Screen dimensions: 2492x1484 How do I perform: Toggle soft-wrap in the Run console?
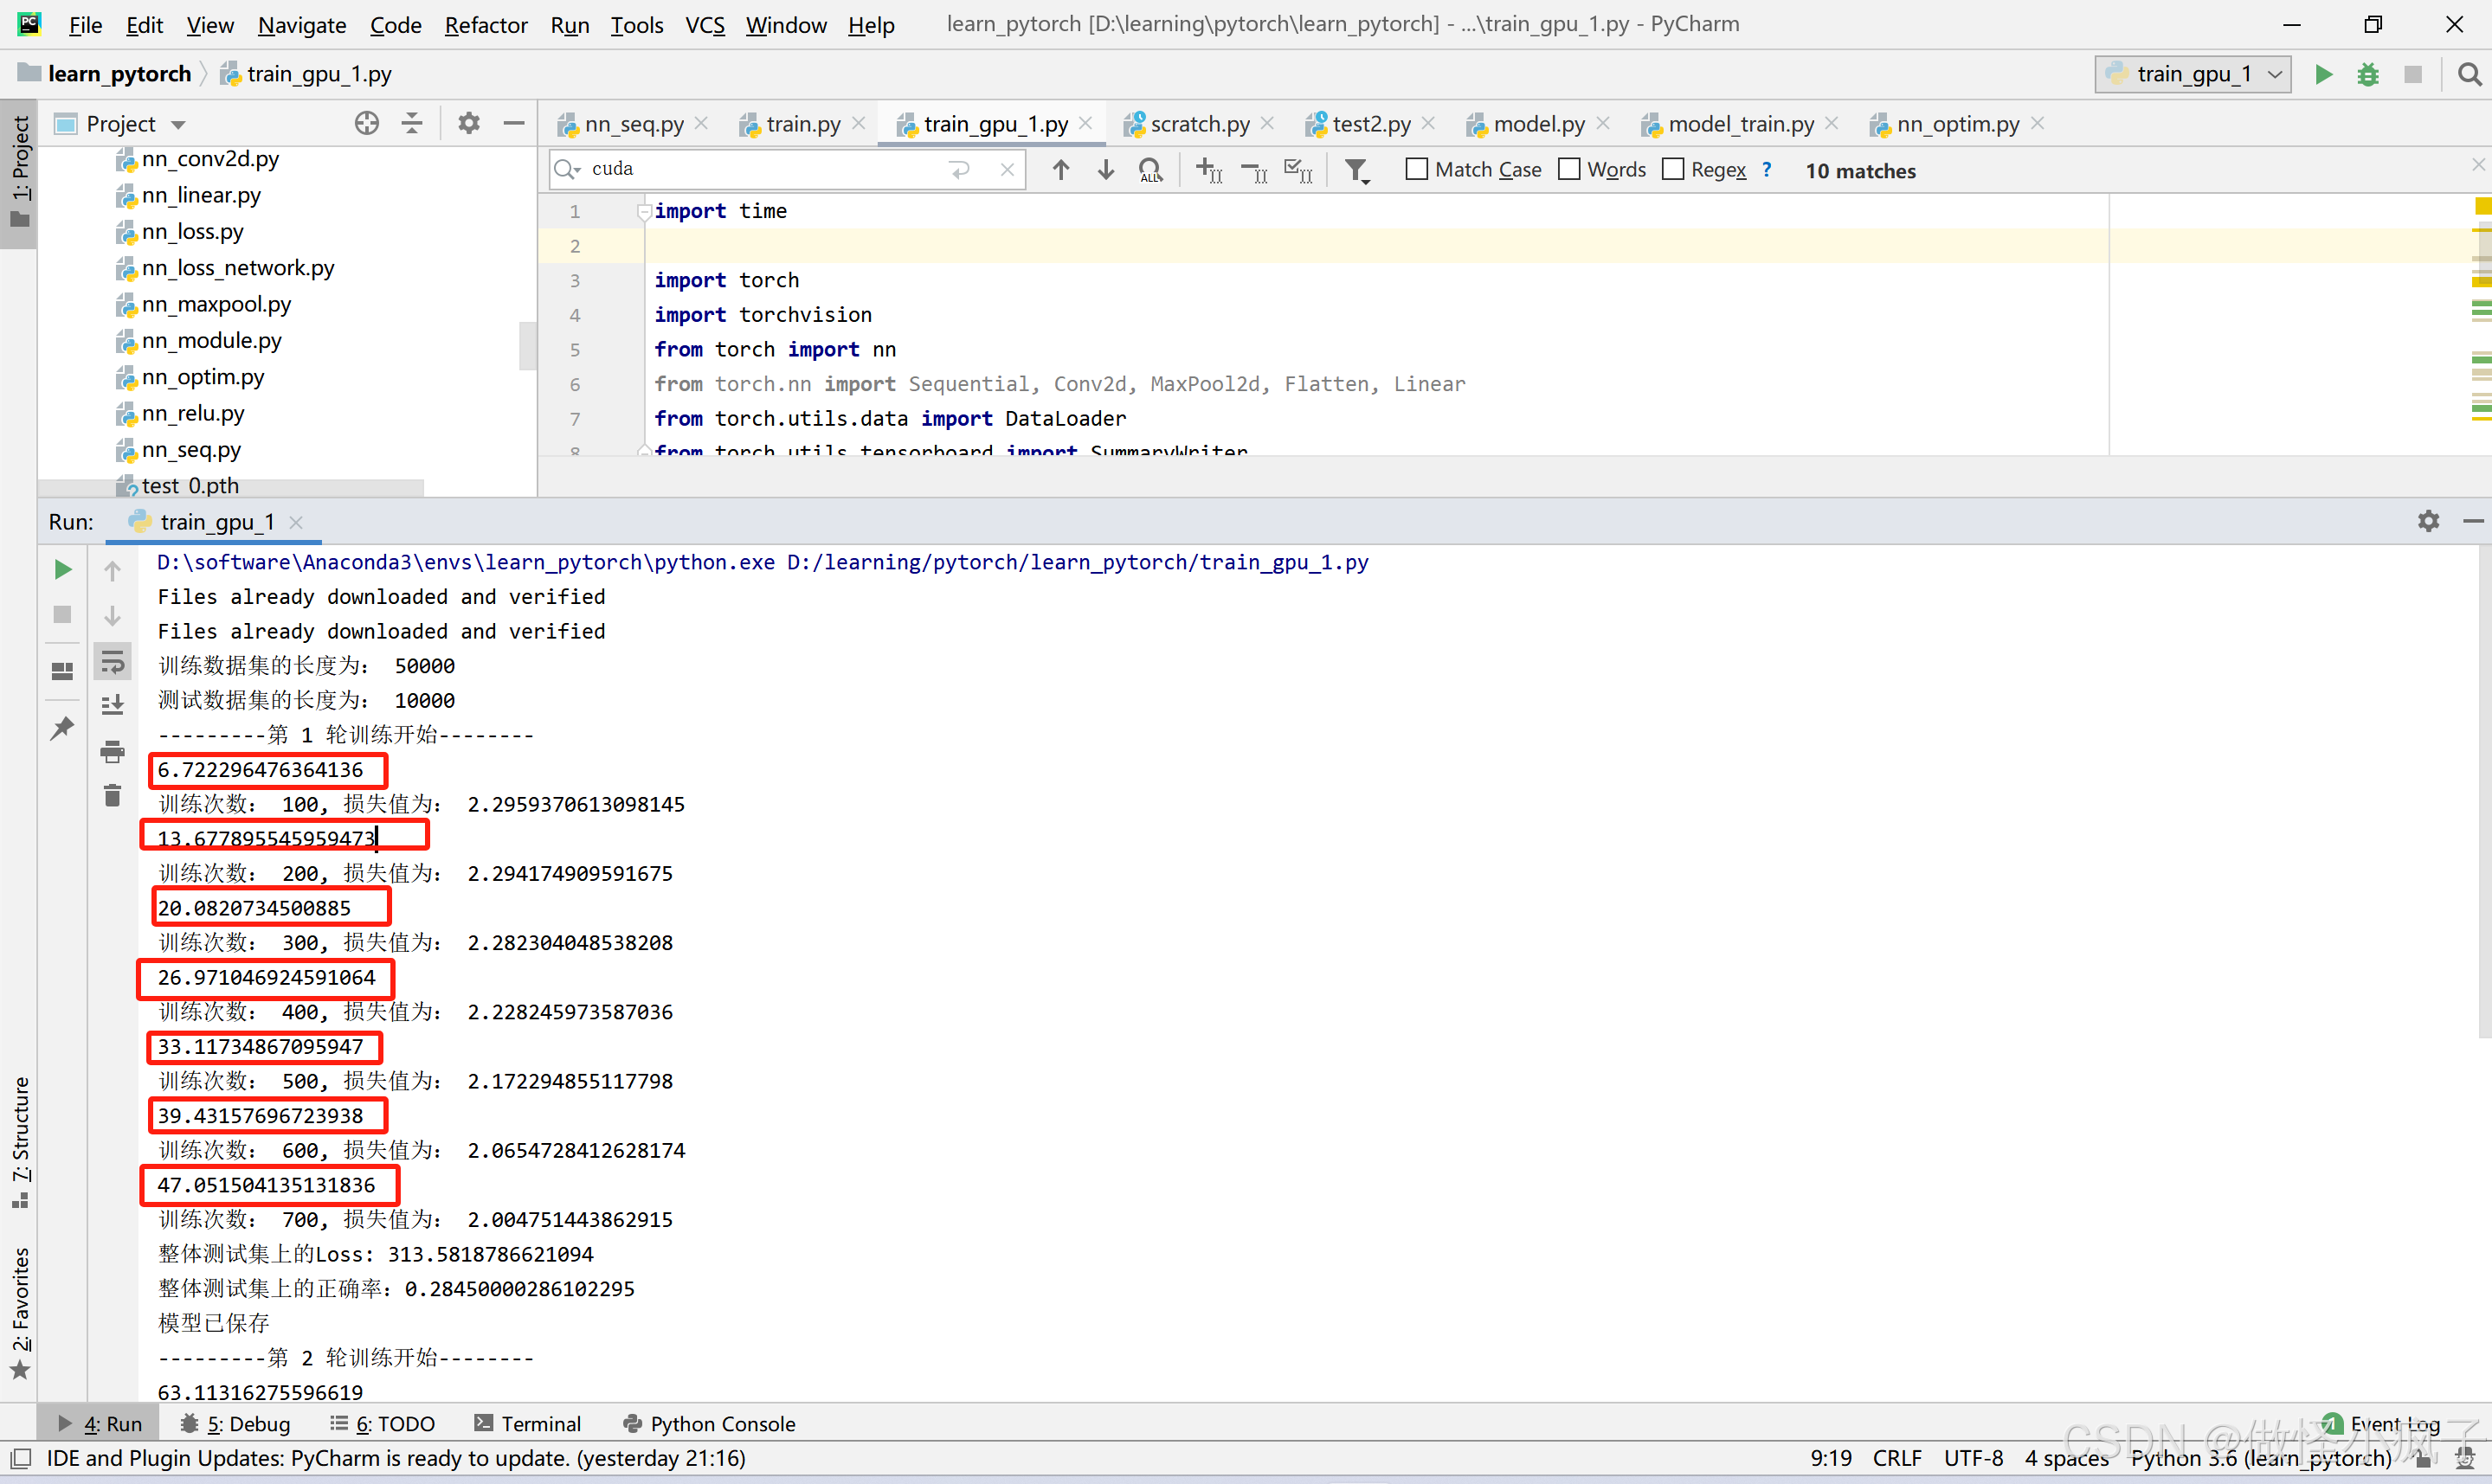tap(113, 662)
